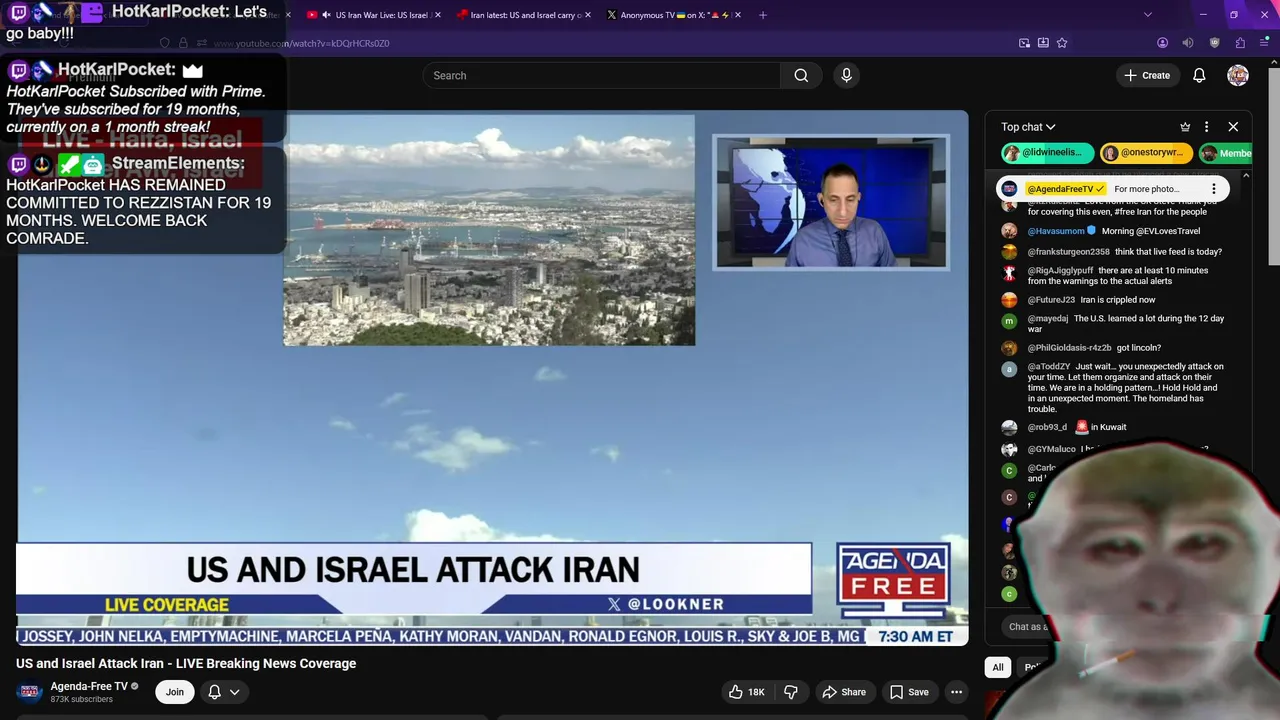Image resolution: width=1280 pixels, height=720 pixels.
Task: Click the @onestorywr super chat chip
Action: click(1146, 153)
